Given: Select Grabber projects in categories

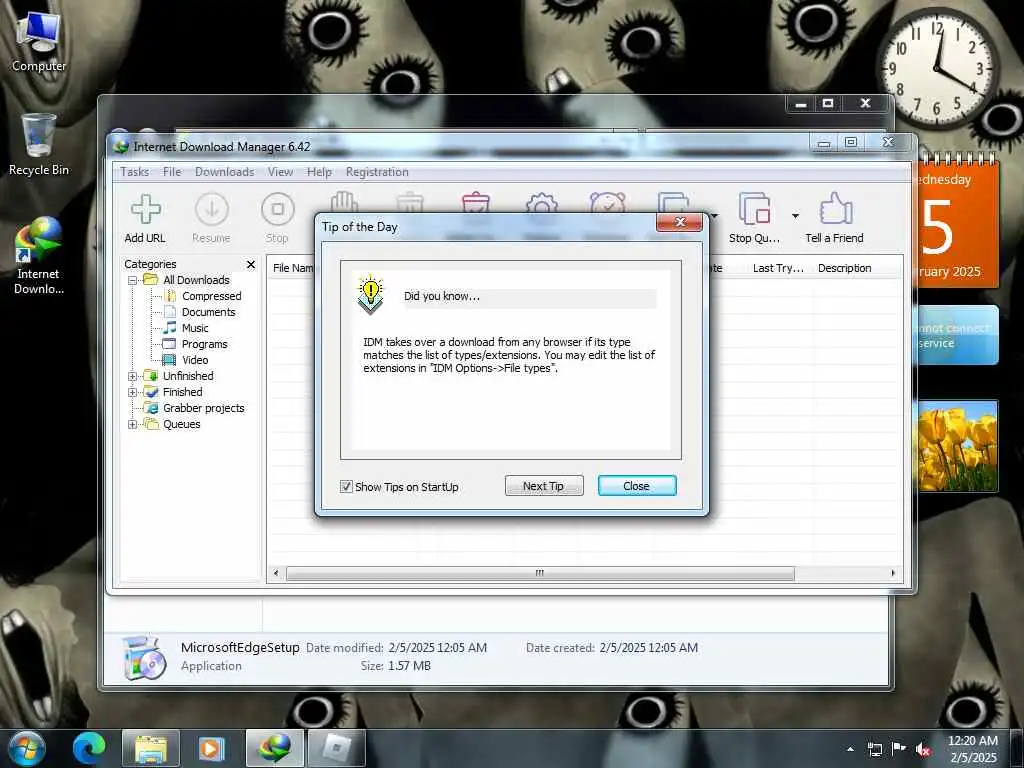Looking at the screenshot, I should [203, 408].
